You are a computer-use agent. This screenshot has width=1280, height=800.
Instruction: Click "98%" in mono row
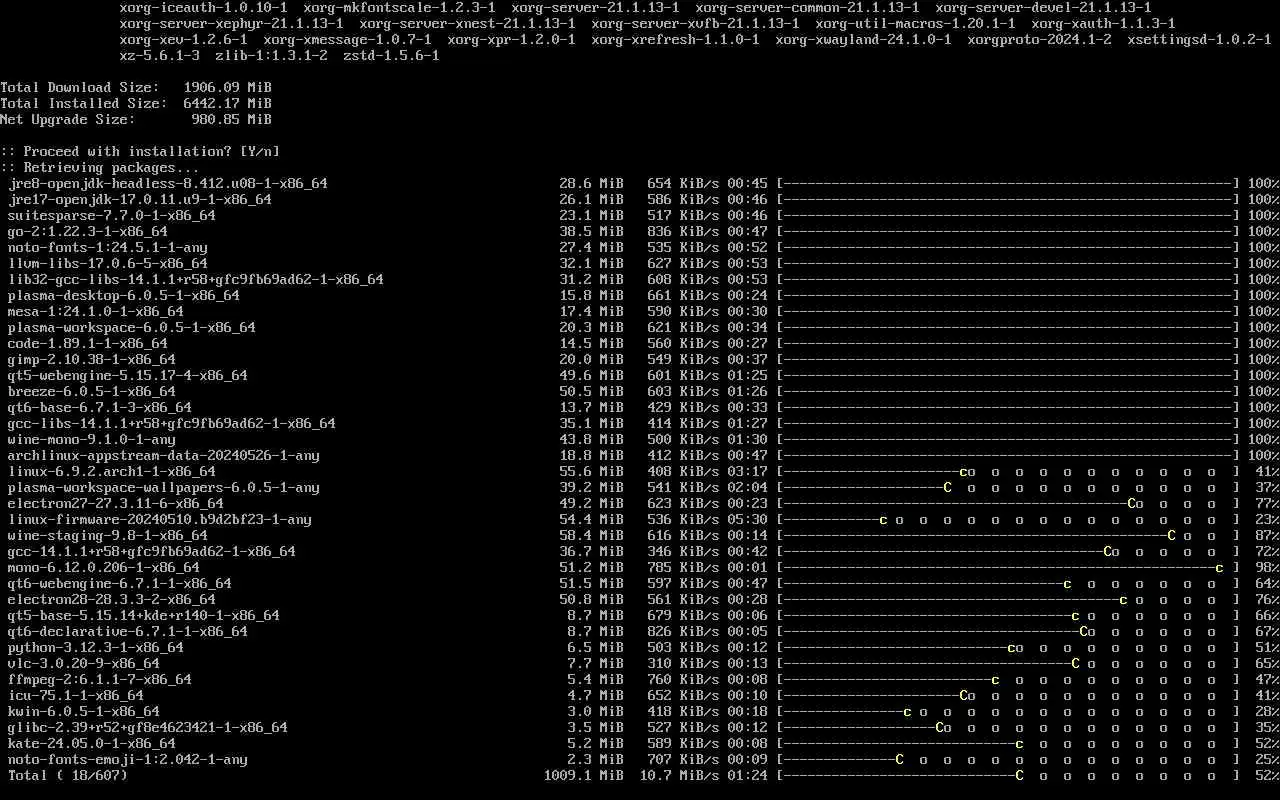[x=1267, y=567]
